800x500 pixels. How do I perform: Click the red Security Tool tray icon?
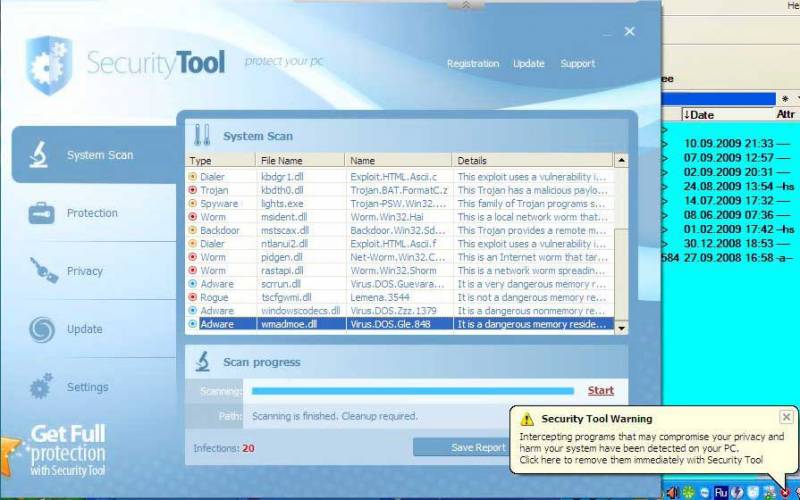click(x=787, y=491)
